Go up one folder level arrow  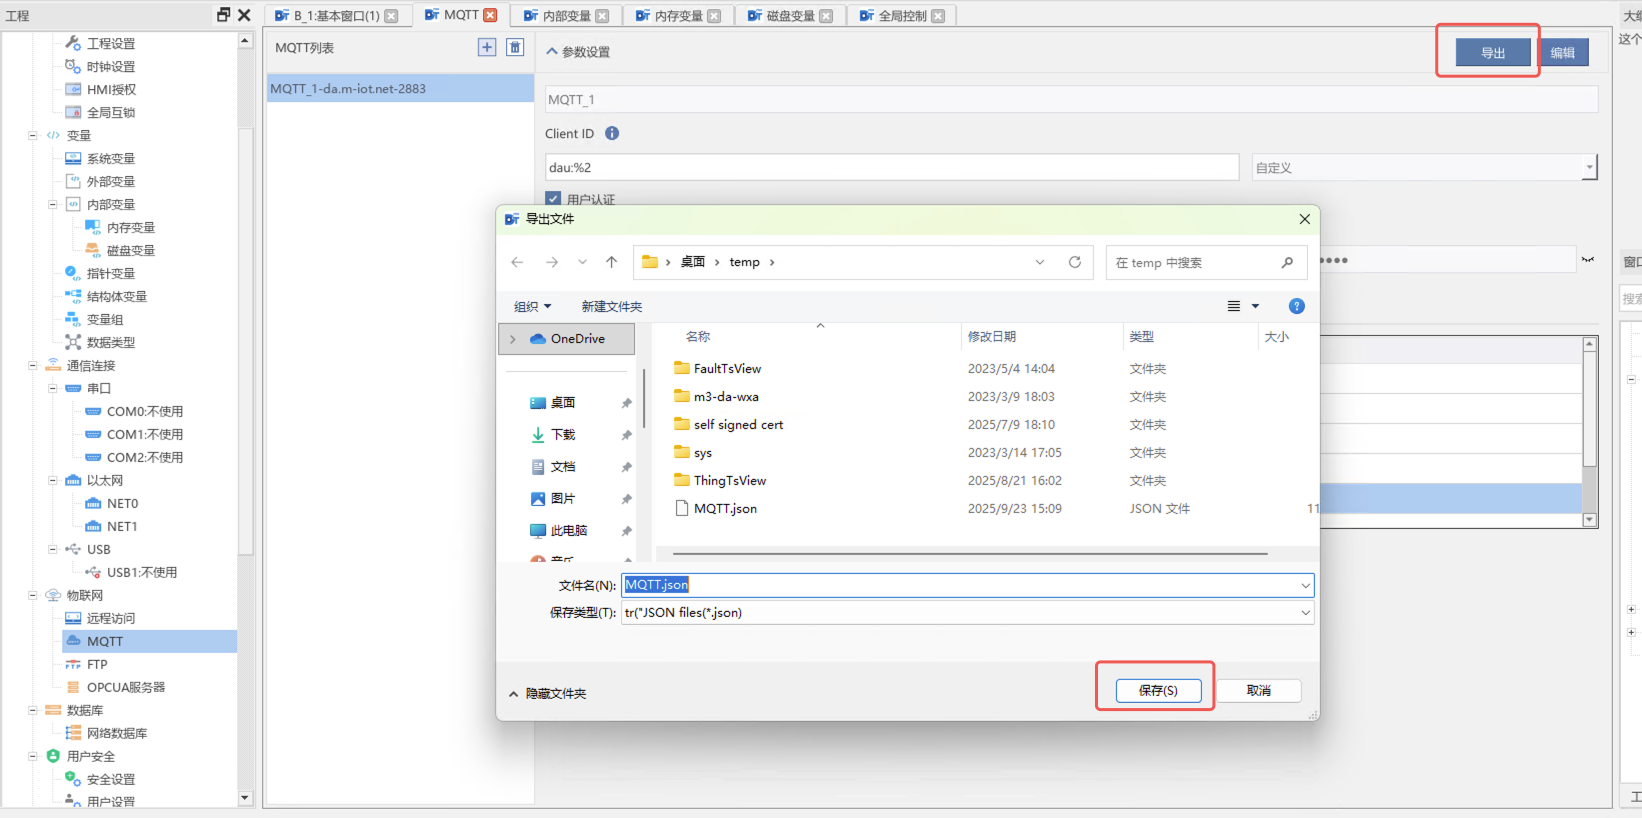611,262
